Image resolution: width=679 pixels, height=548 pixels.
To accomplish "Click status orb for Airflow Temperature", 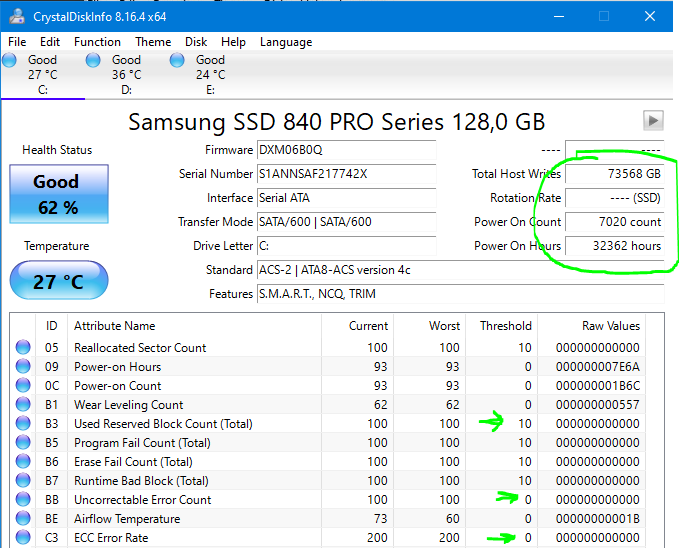I will (x=23, y=519).
